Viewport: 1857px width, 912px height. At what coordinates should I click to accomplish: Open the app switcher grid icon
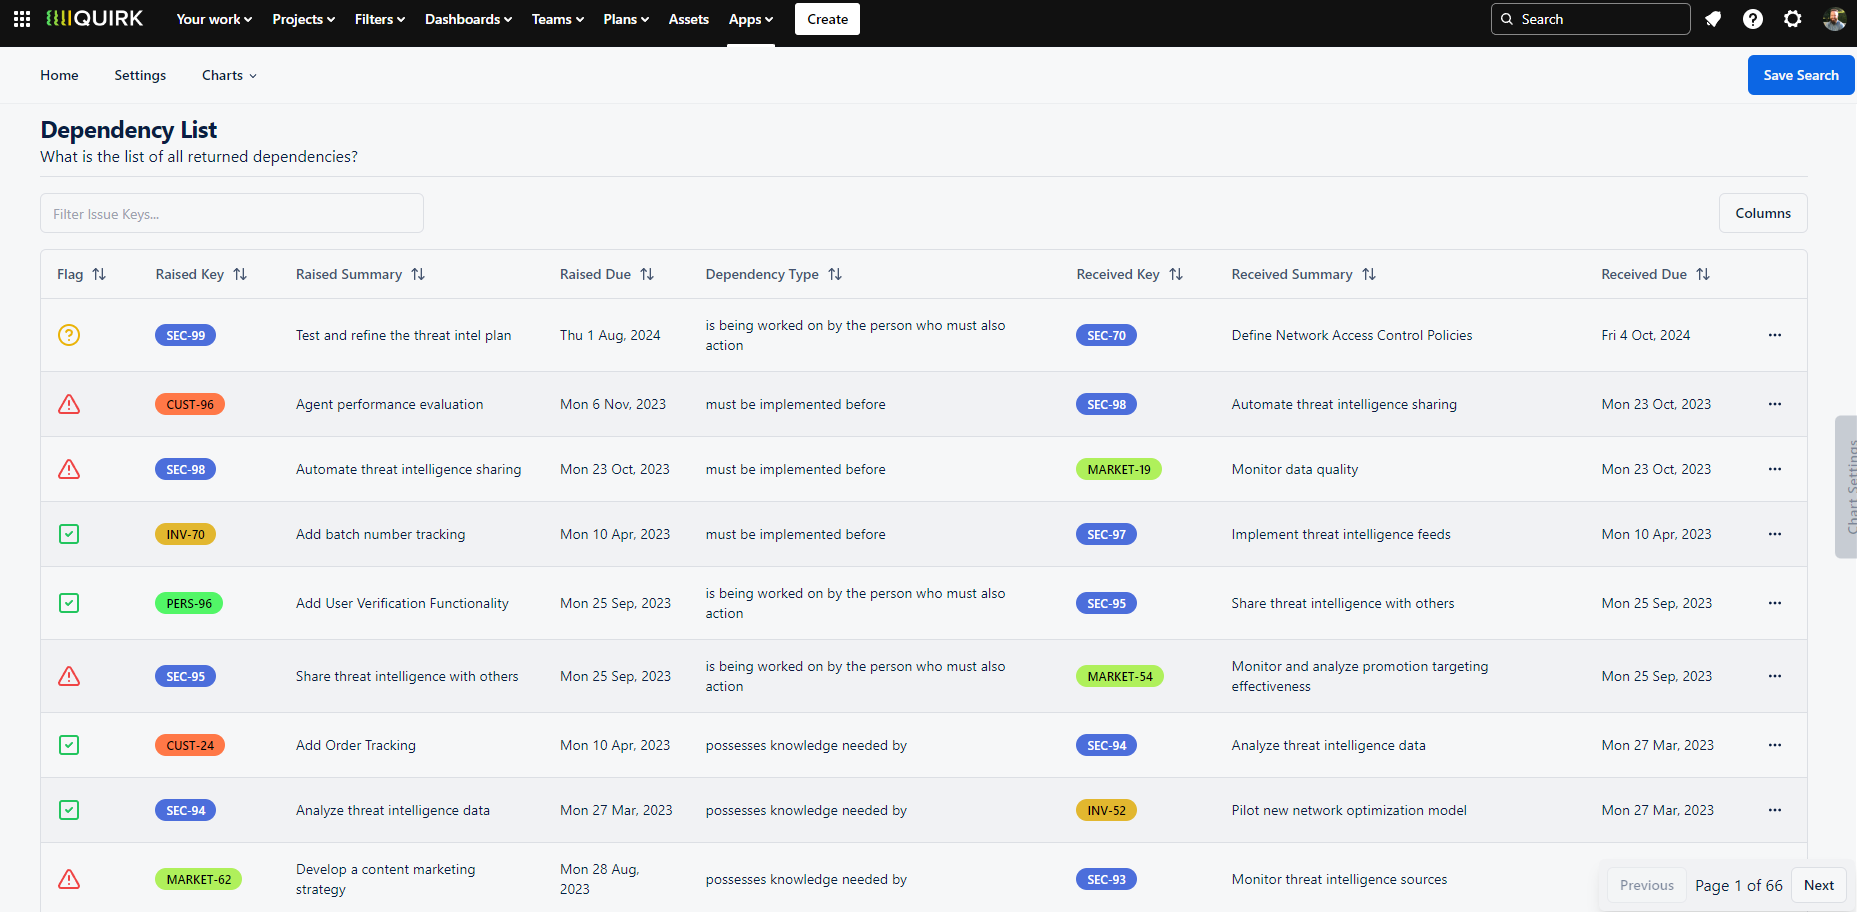[x=22, y=19]
